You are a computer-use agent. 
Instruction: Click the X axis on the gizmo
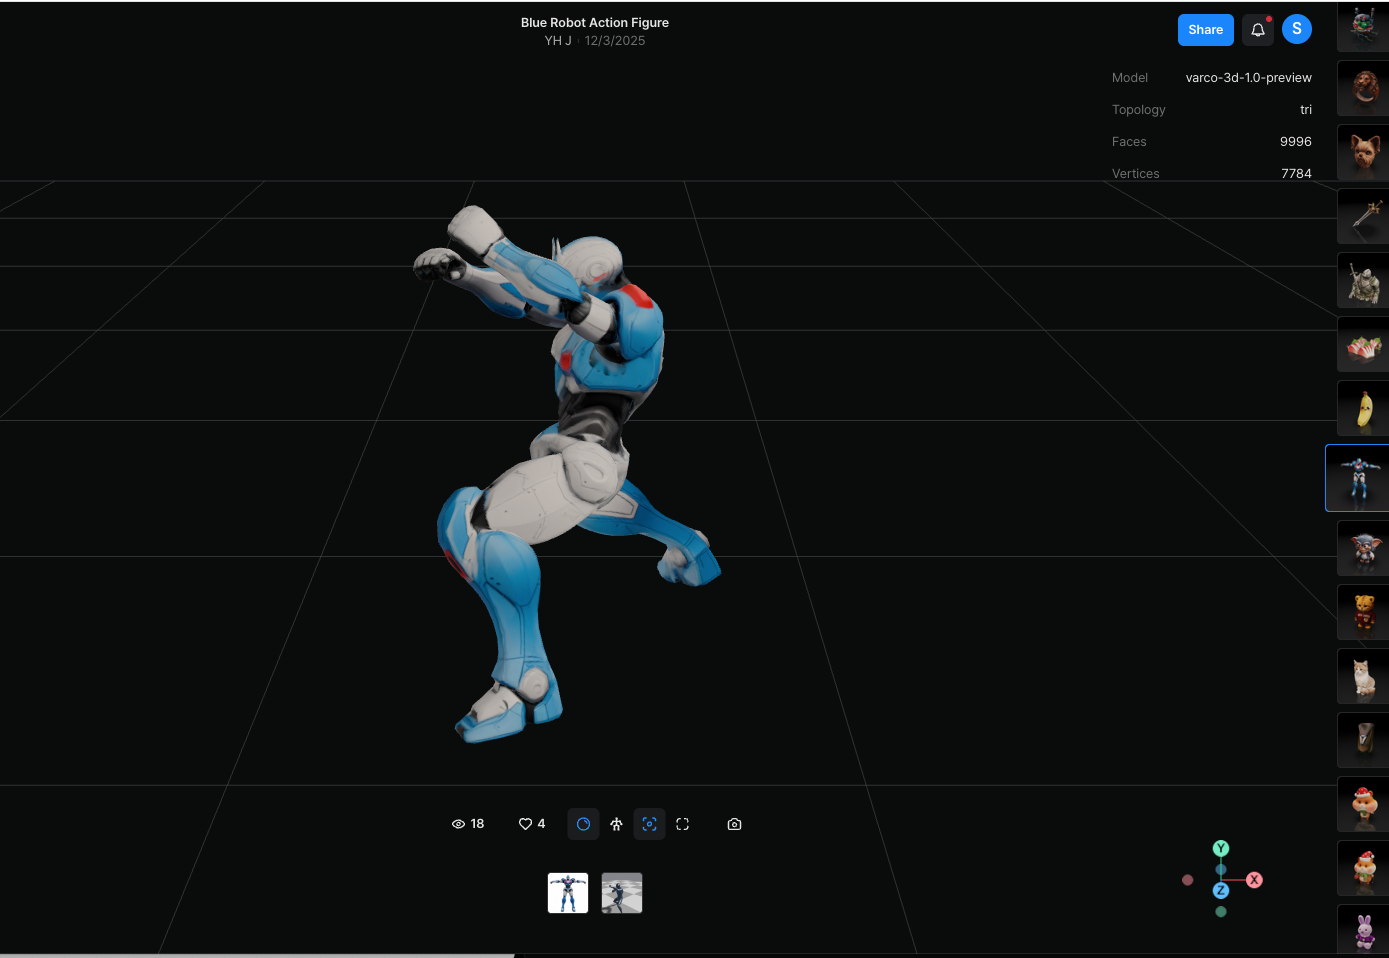[x=1254, y=880]
